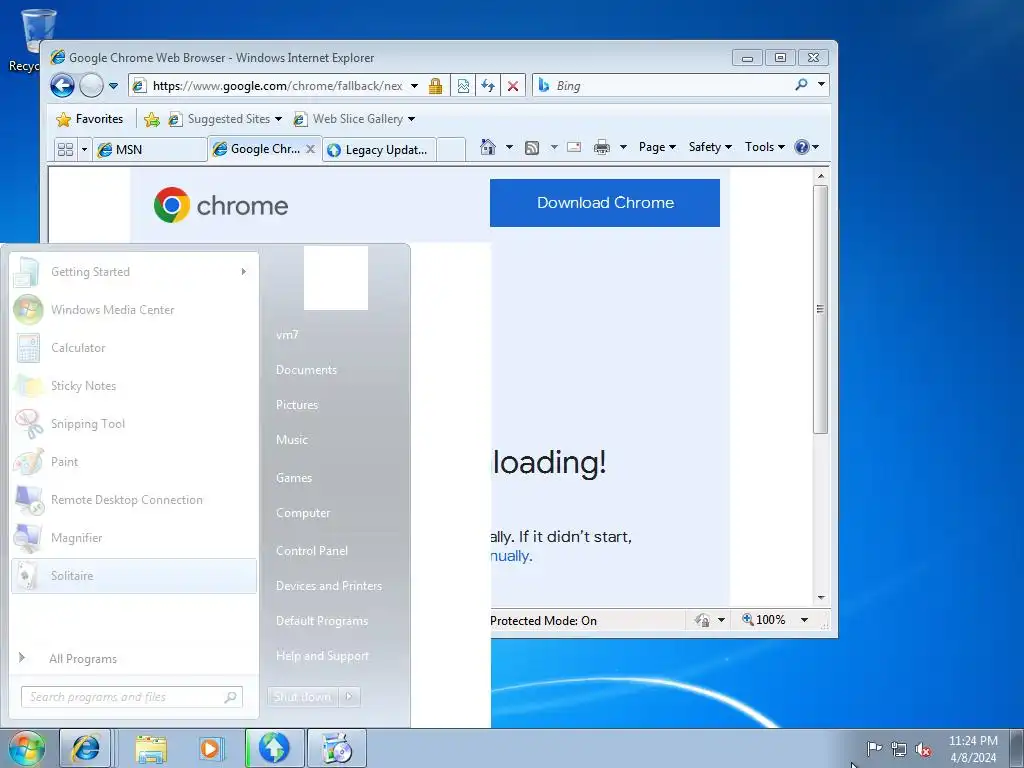This screenshot has width=1024, height=768.
Task: Expand the address bar URL dropdown
Action: point(414,86)
